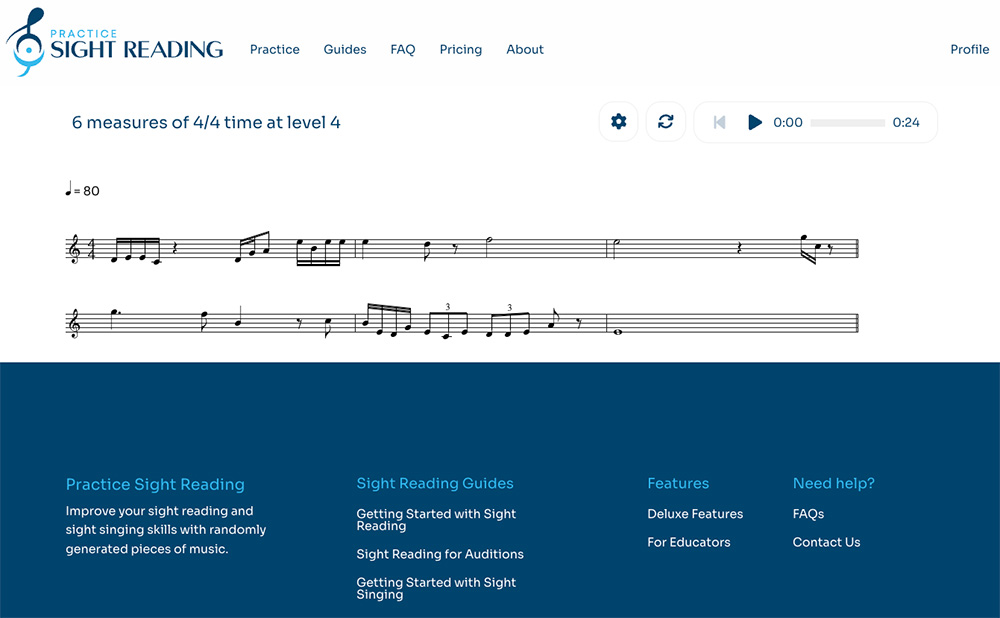Open your Profile
Screen dimensions: 1000x618
[969, 49]
